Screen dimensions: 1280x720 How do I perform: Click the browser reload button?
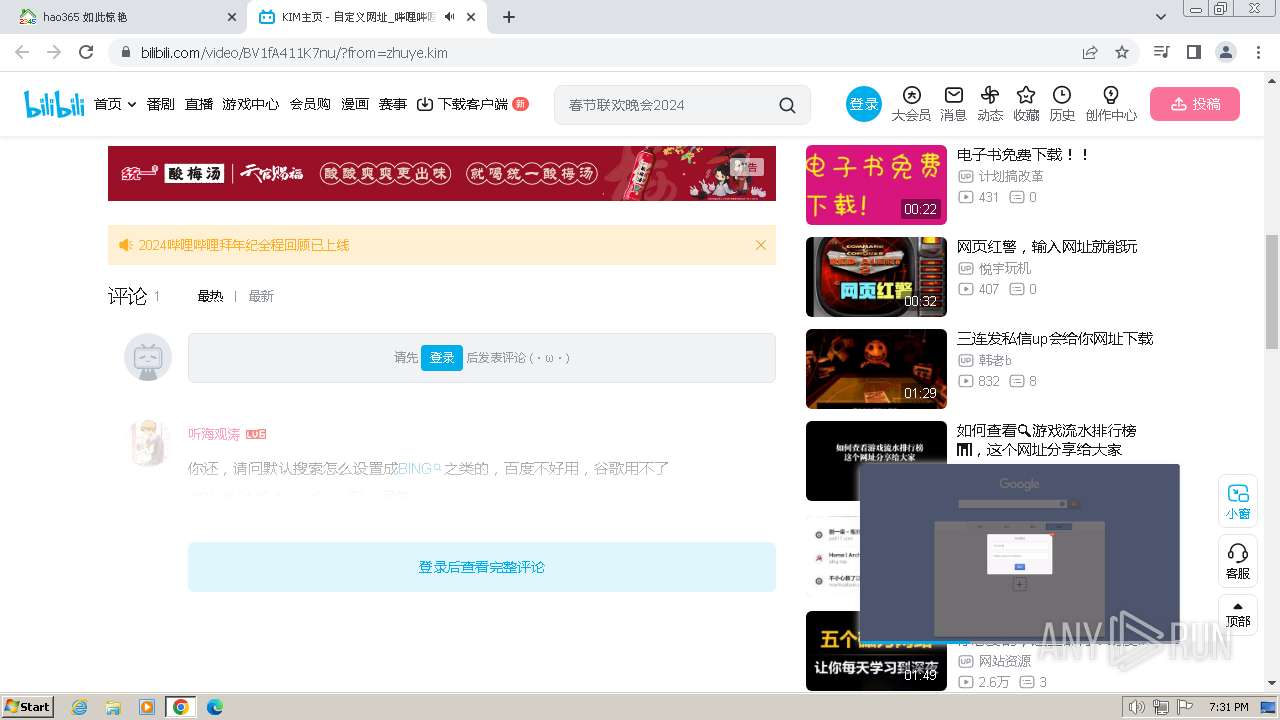coord(86,52)
